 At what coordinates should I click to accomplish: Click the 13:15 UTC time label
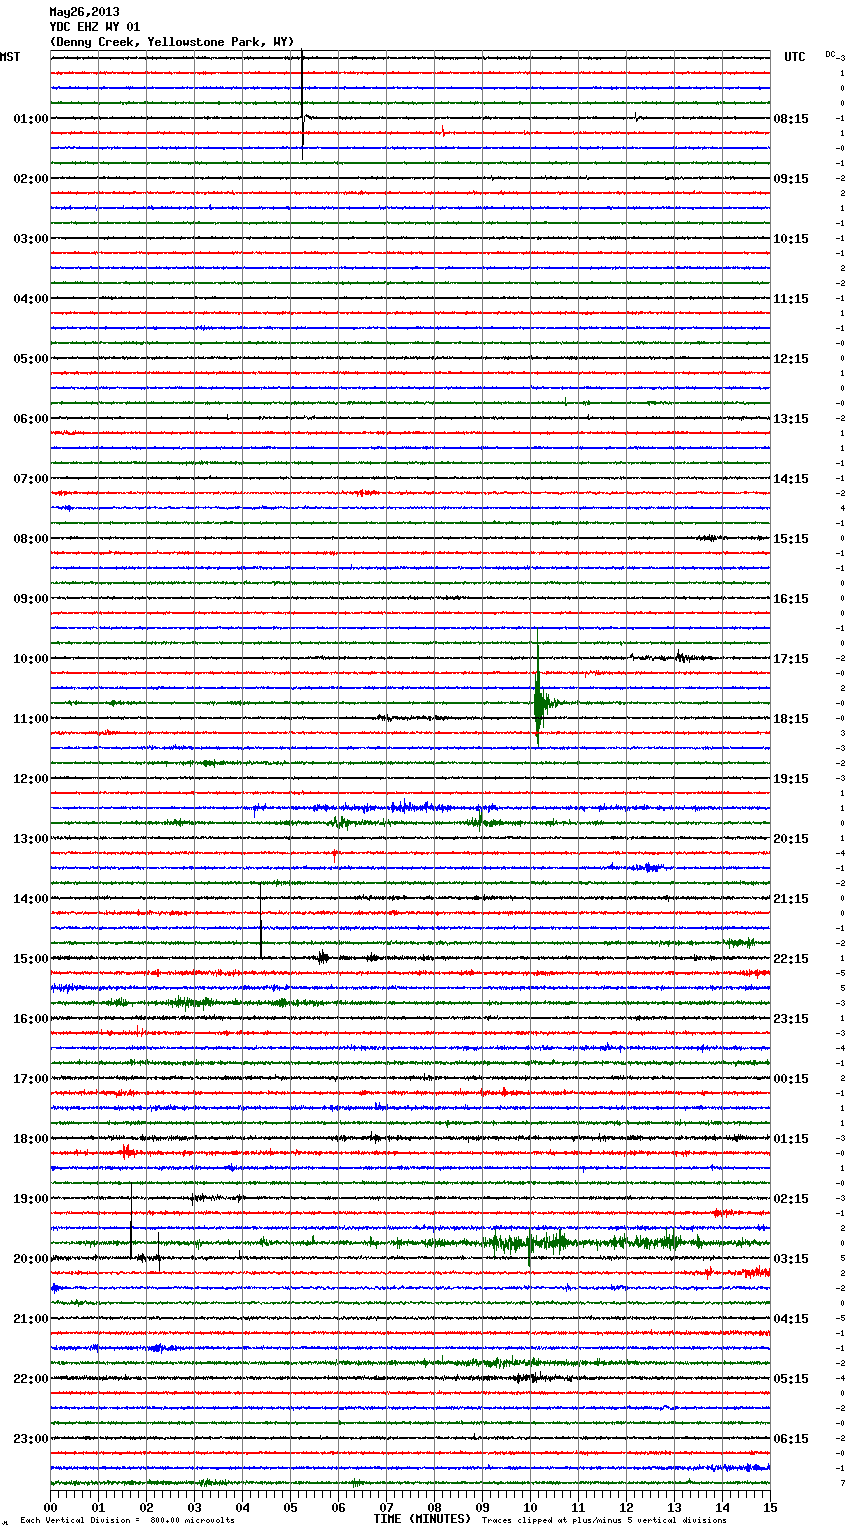point(791,419)
